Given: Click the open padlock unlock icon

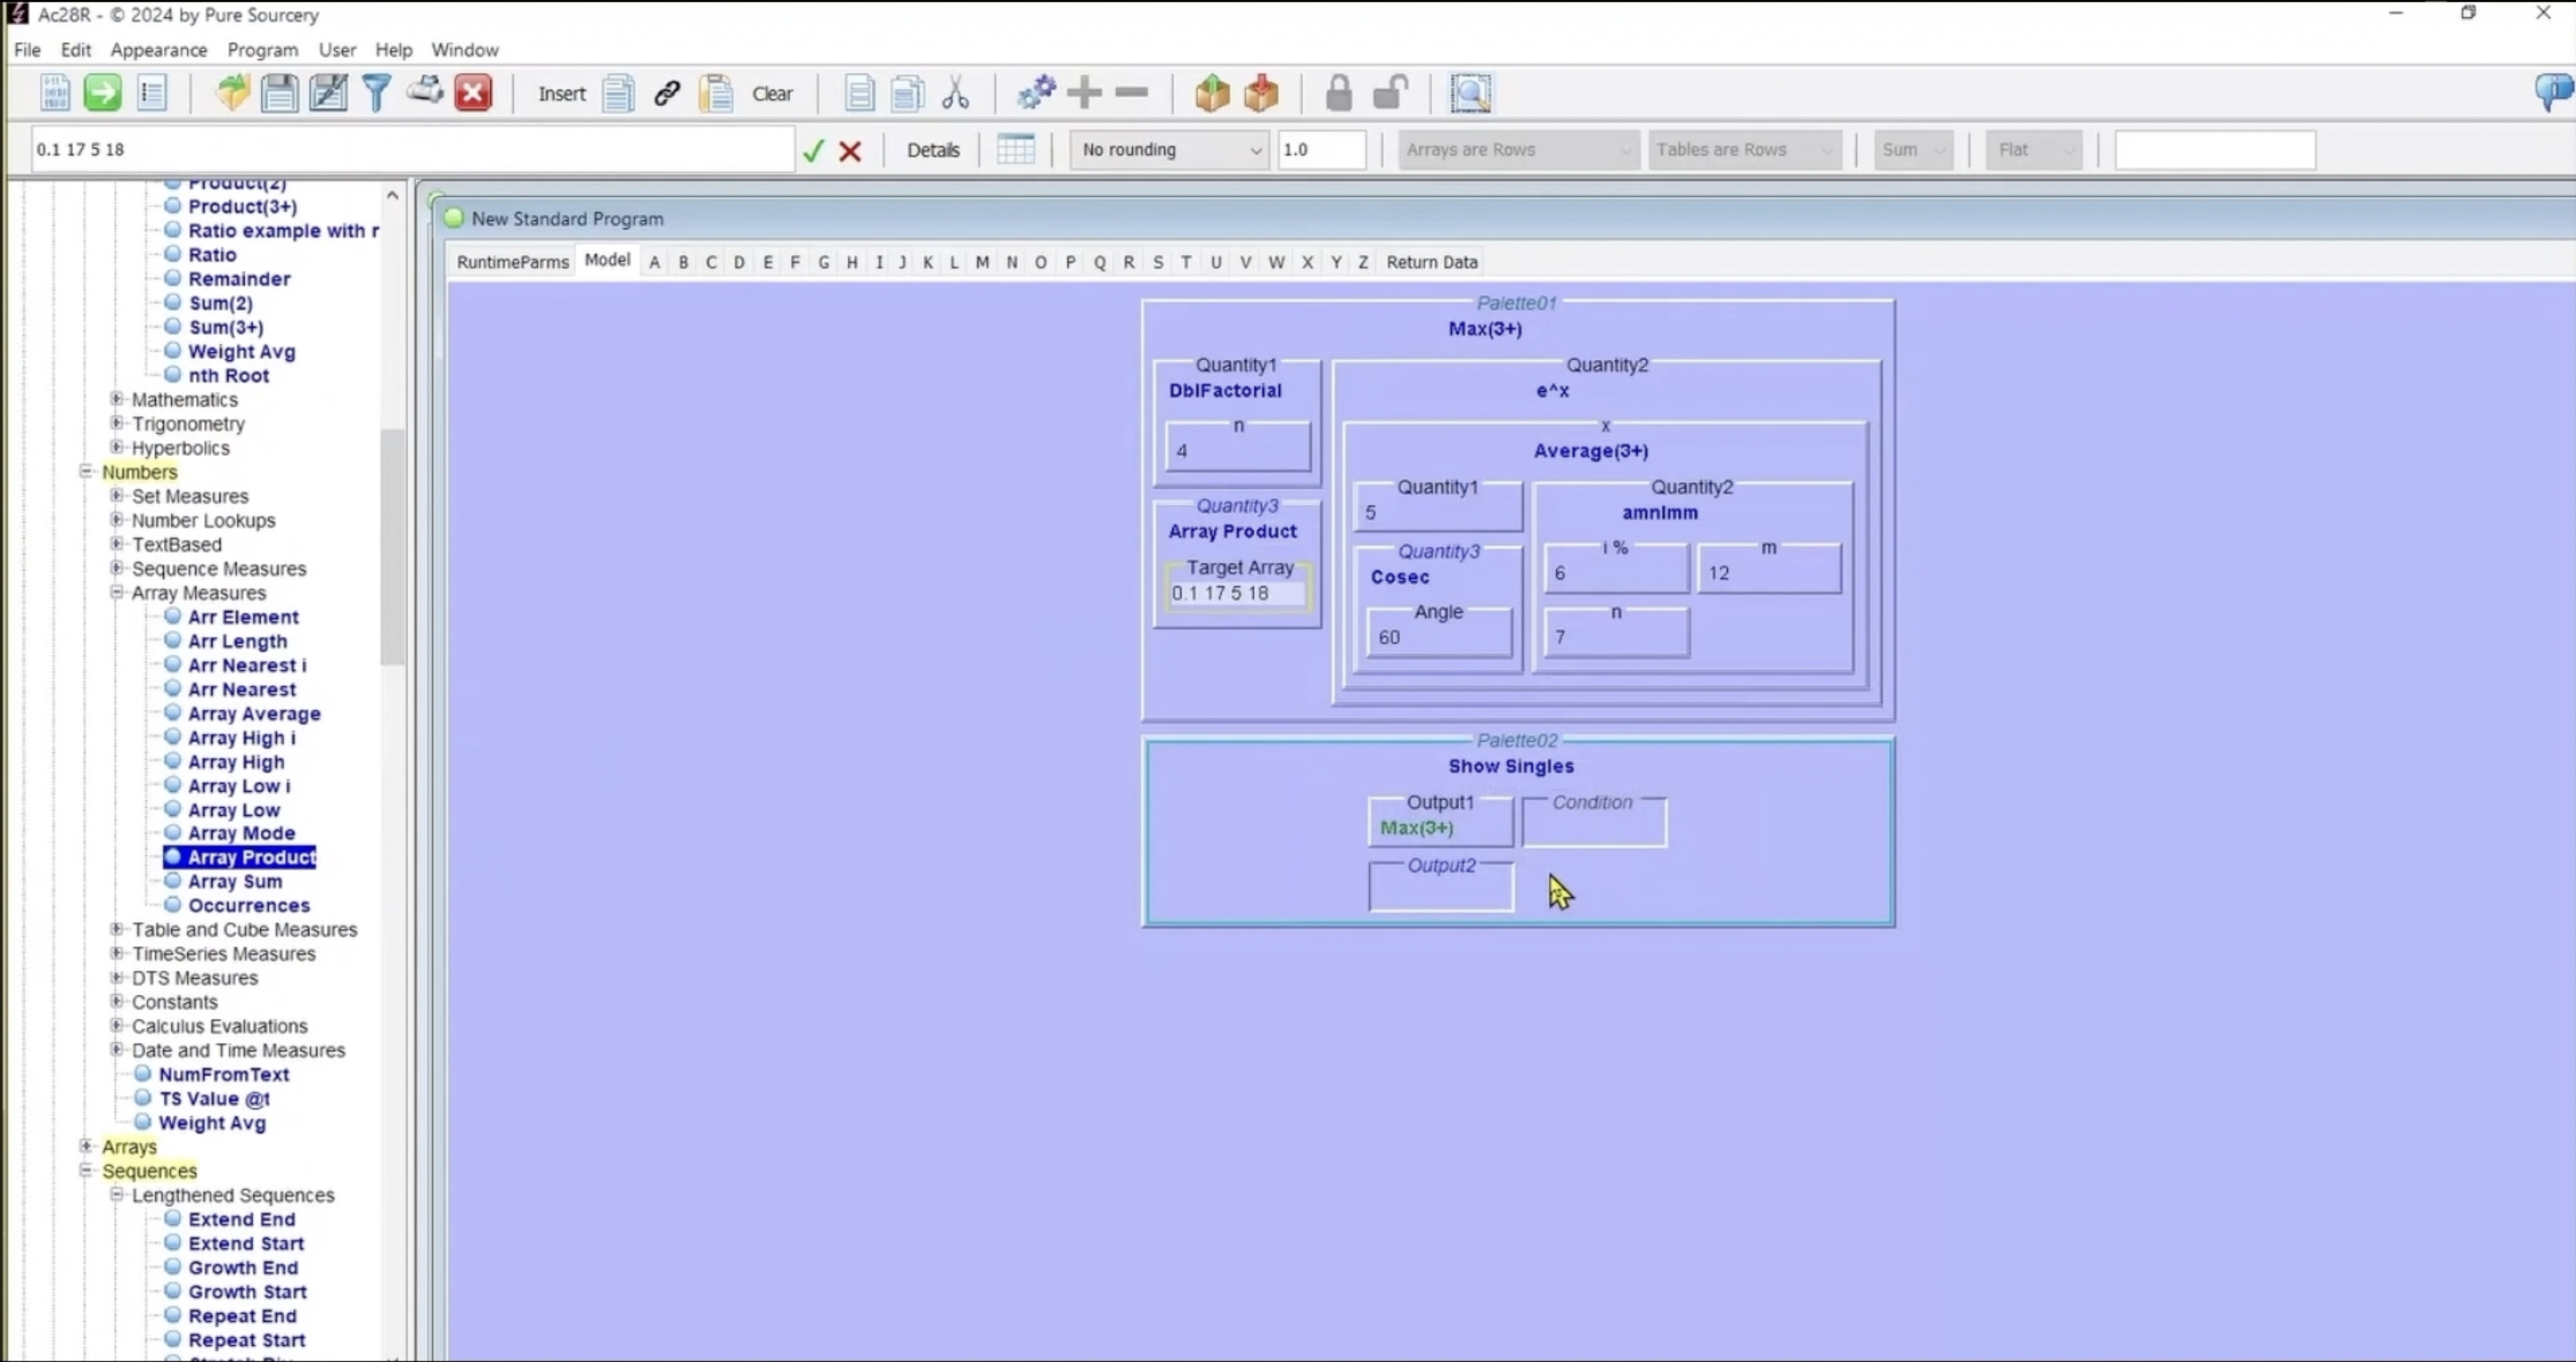Looking at the screenshot, I should (x=1390, y=93).
